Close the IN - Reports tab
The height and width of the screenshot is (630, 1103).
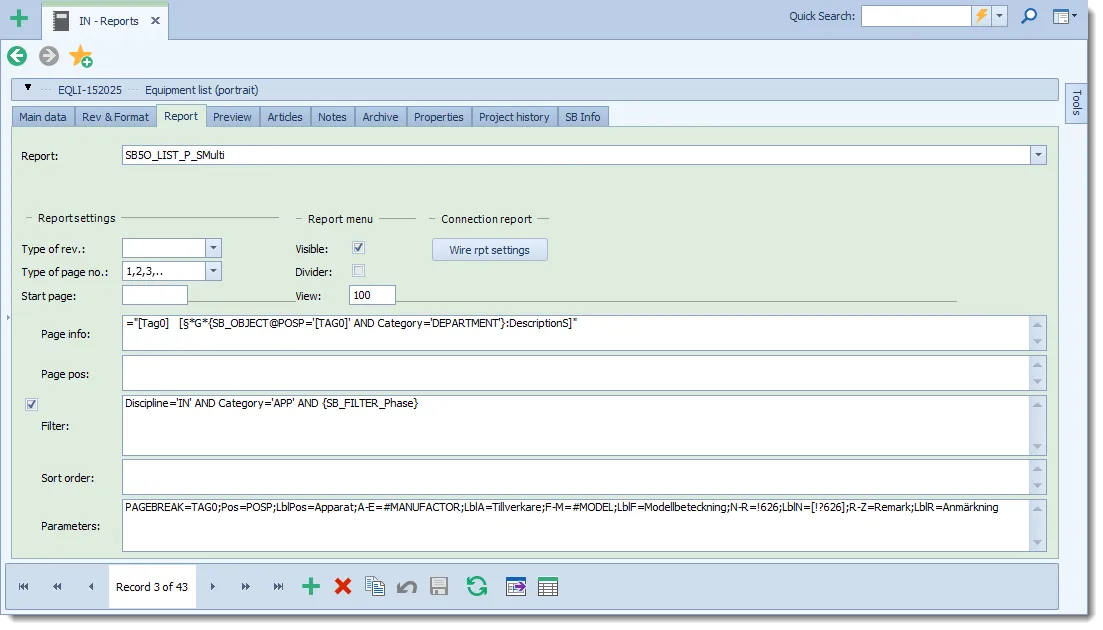click(155, 20)
